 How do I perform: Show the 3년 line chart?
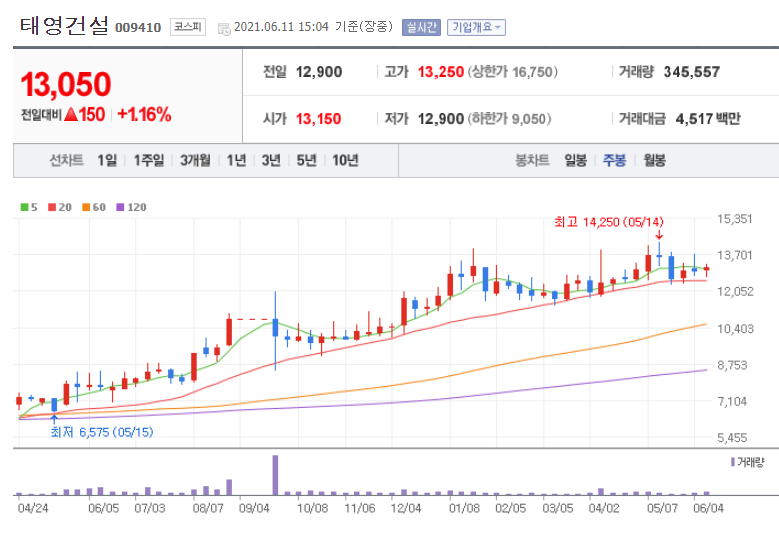(271, 160)
